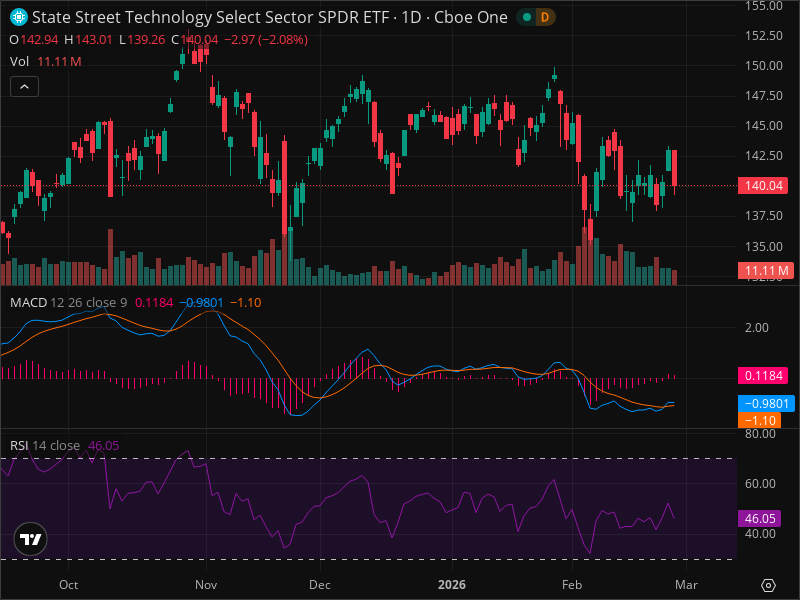Click the 135.00 price scale label
Viewport: 800px width, 600px height.
pyautogui.click(x=764, y=246)
